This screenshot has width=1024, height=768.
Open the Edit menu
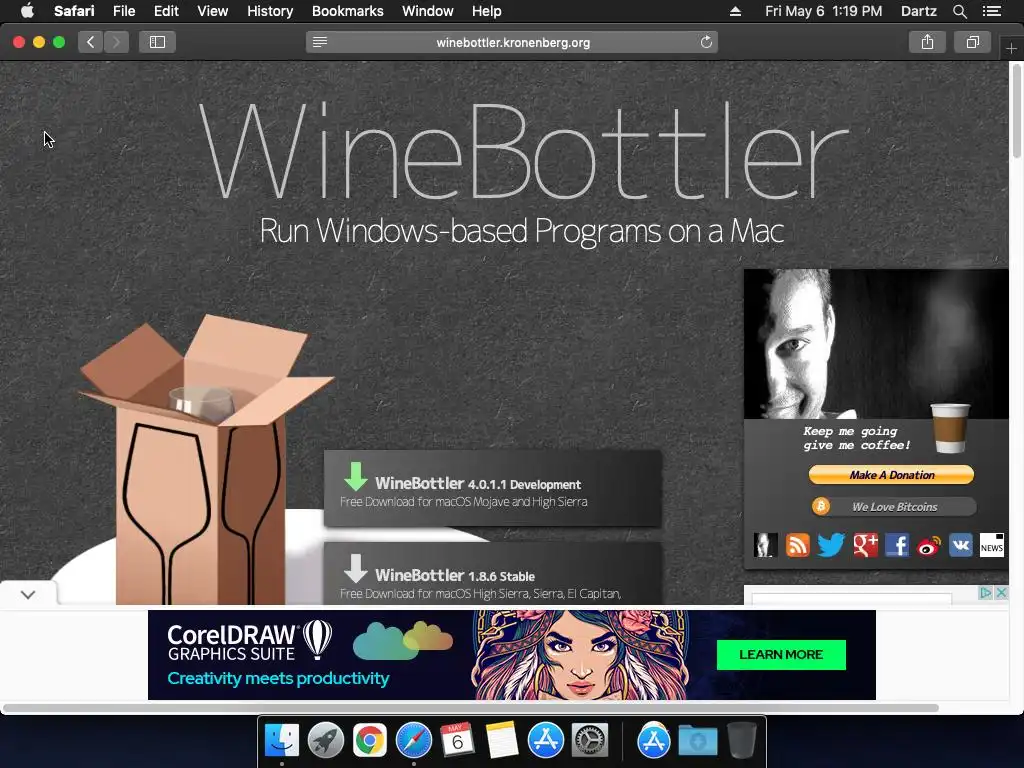click(167, 11)
